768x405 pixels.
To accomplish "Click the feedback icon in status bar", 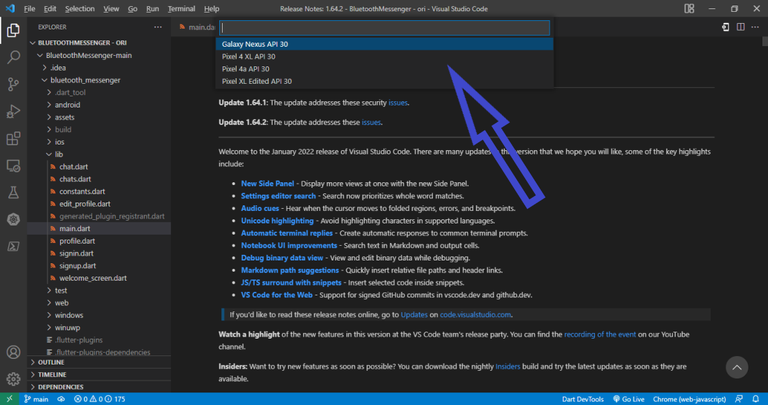I will [x=739, y=399].
